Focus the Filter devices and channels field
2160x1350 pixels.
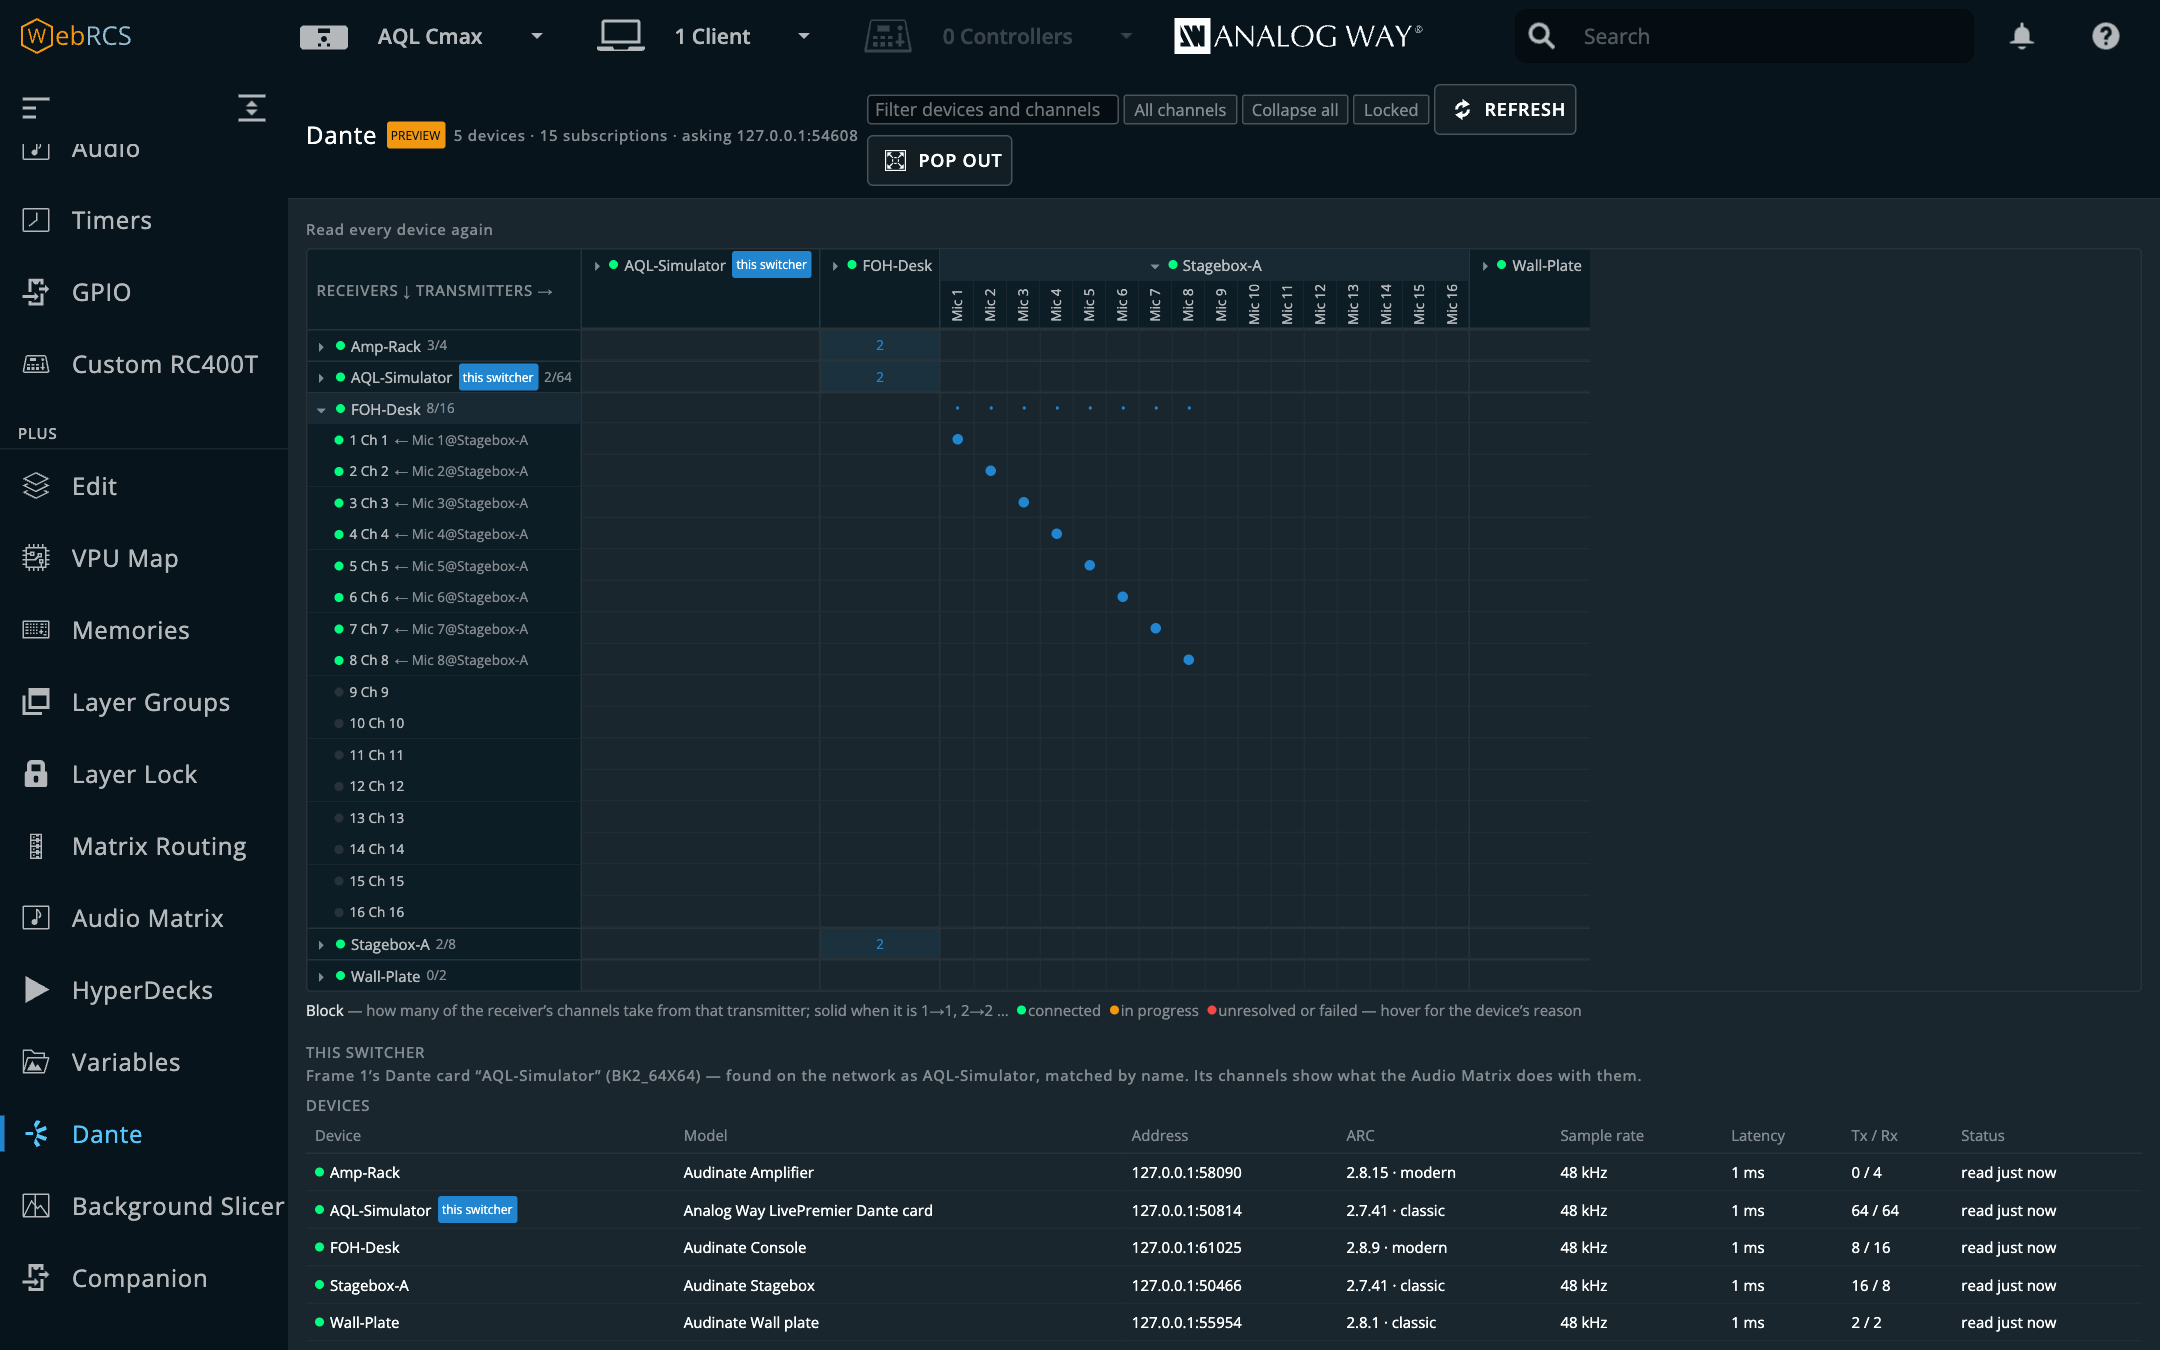[x=992, y=110]
